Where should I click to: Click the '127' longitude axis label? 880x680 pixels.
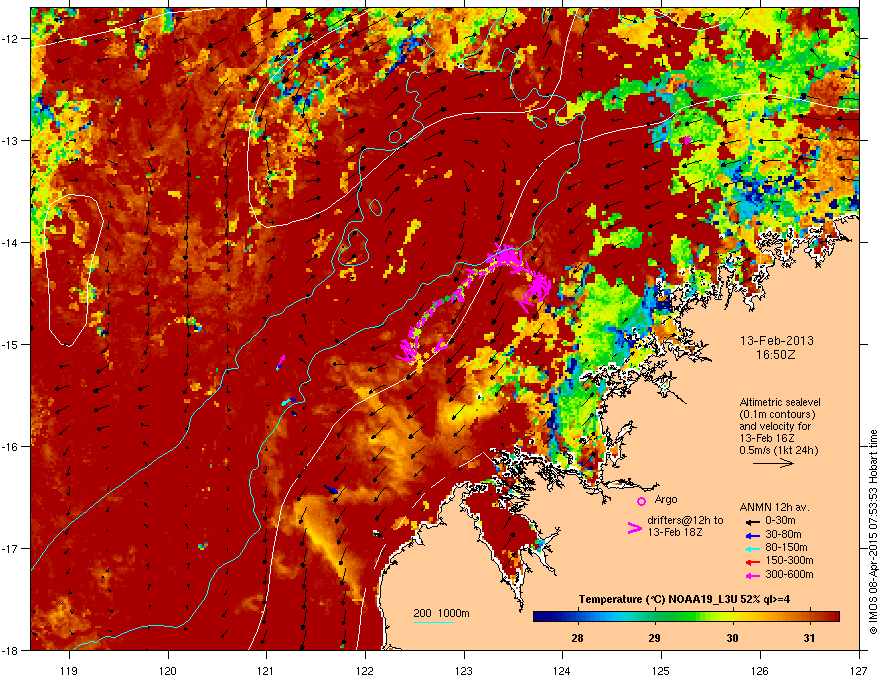[x=859, y=670]
